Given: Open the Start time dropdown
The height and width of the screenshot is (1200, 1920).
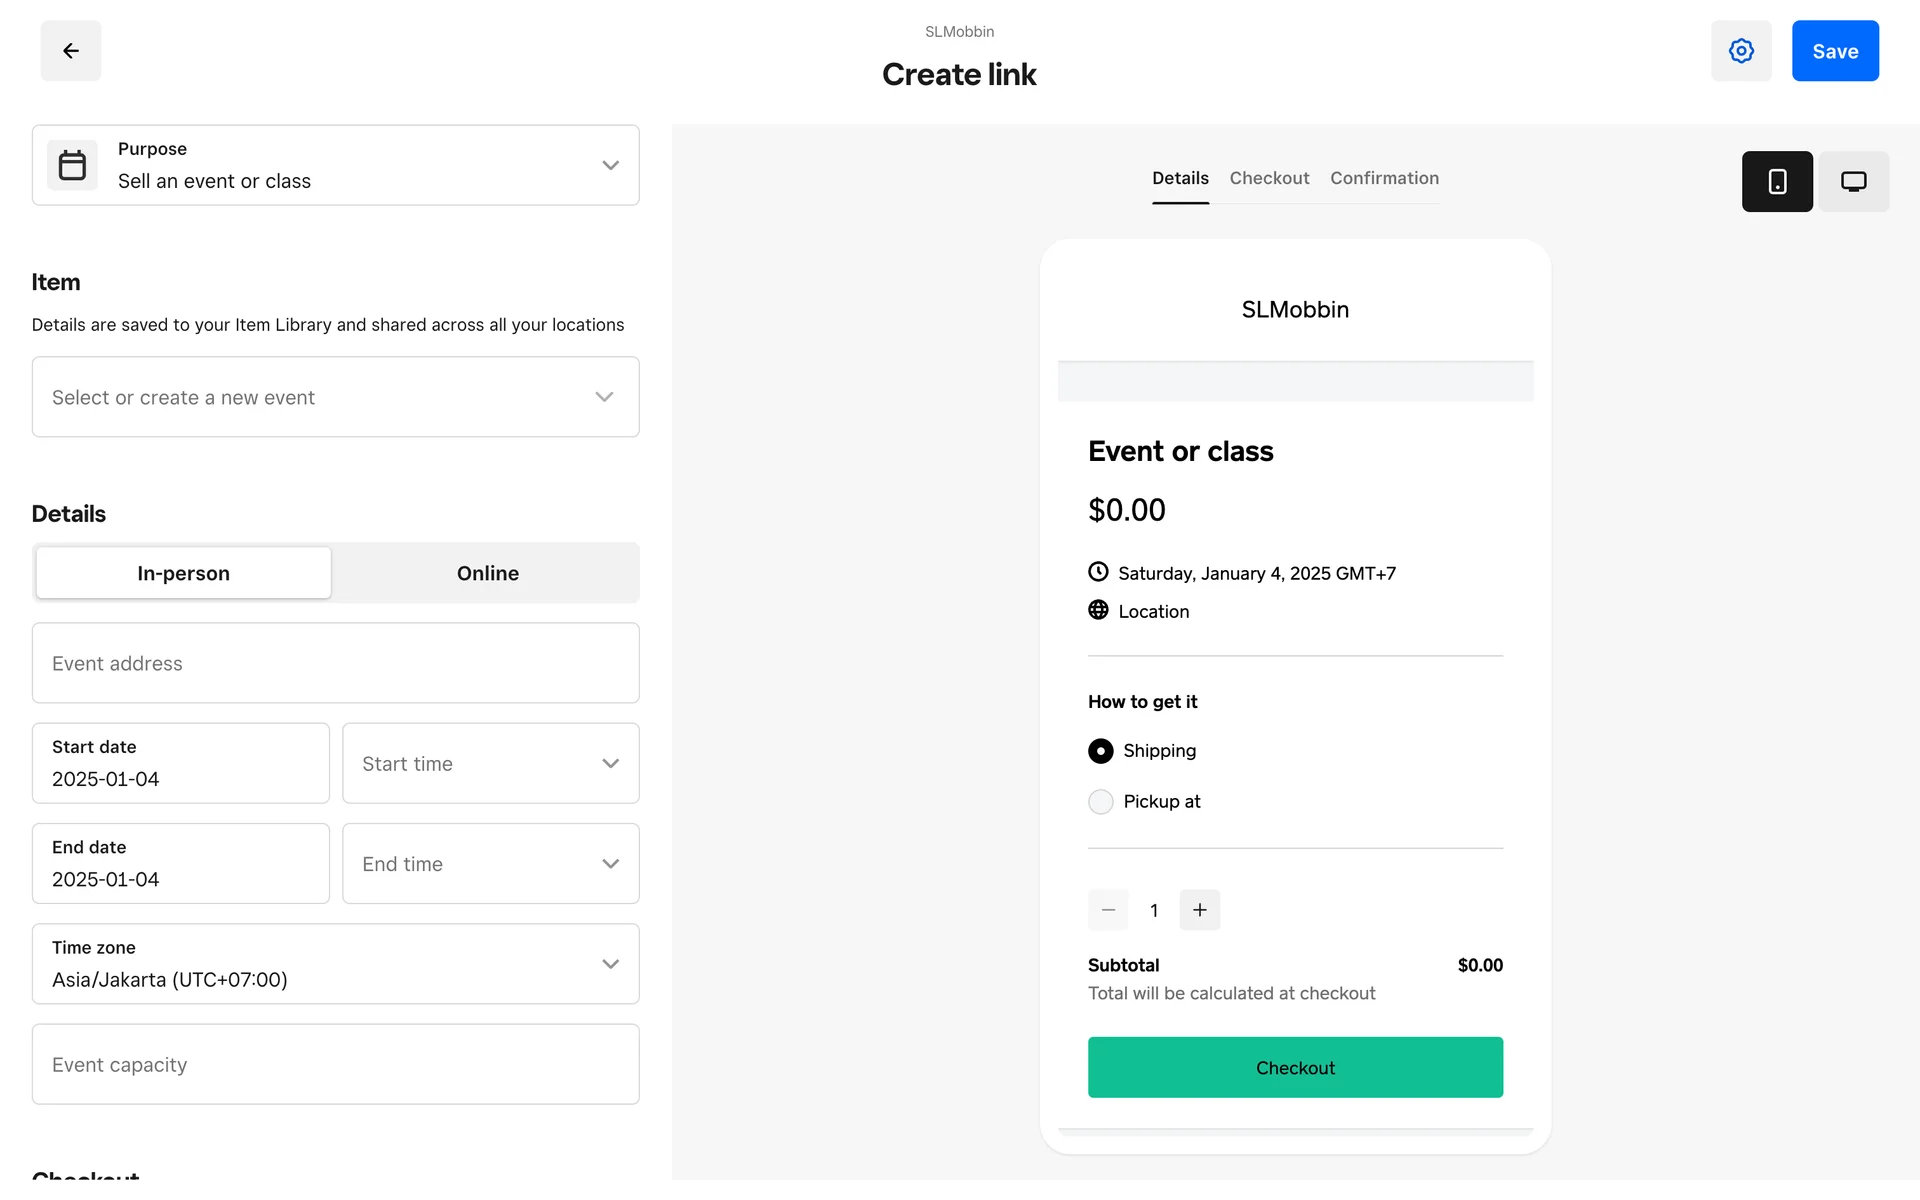Looking at the screenshot, I should [x=490, y=763].
